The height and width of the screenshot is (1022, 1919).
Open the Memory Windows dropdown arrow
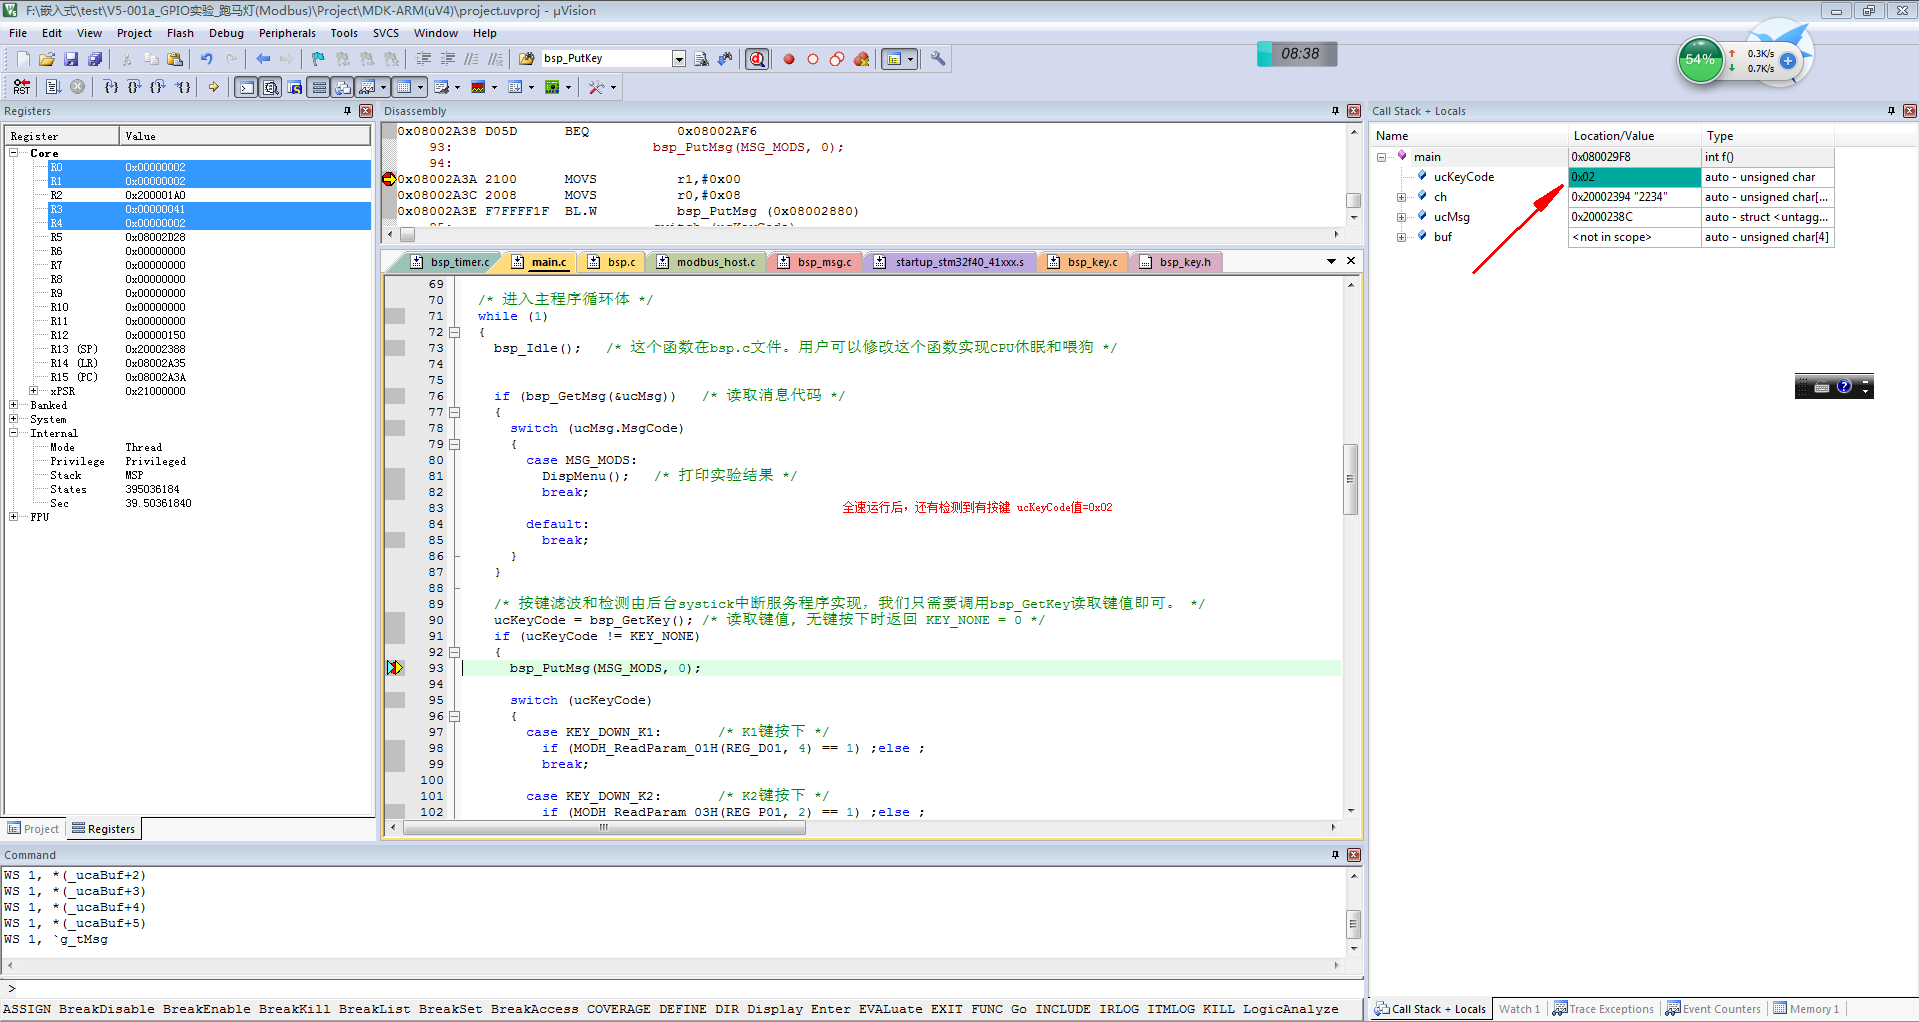(420, 87)
